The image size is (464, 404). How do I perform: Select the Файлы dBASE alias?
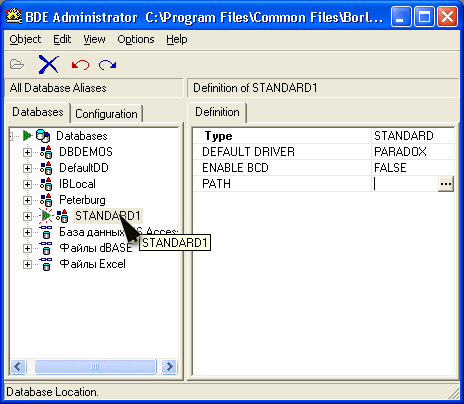pyautogui.click(x=96, y=248)
